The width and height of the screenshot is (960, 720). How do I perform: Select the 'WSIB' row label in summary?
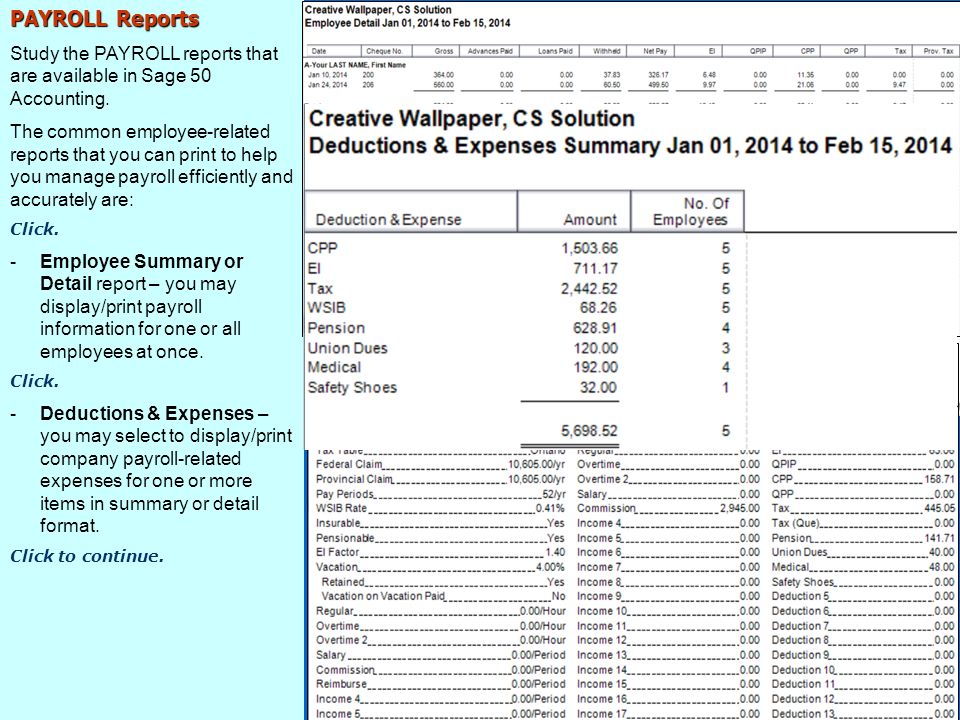tap(326, 308)
